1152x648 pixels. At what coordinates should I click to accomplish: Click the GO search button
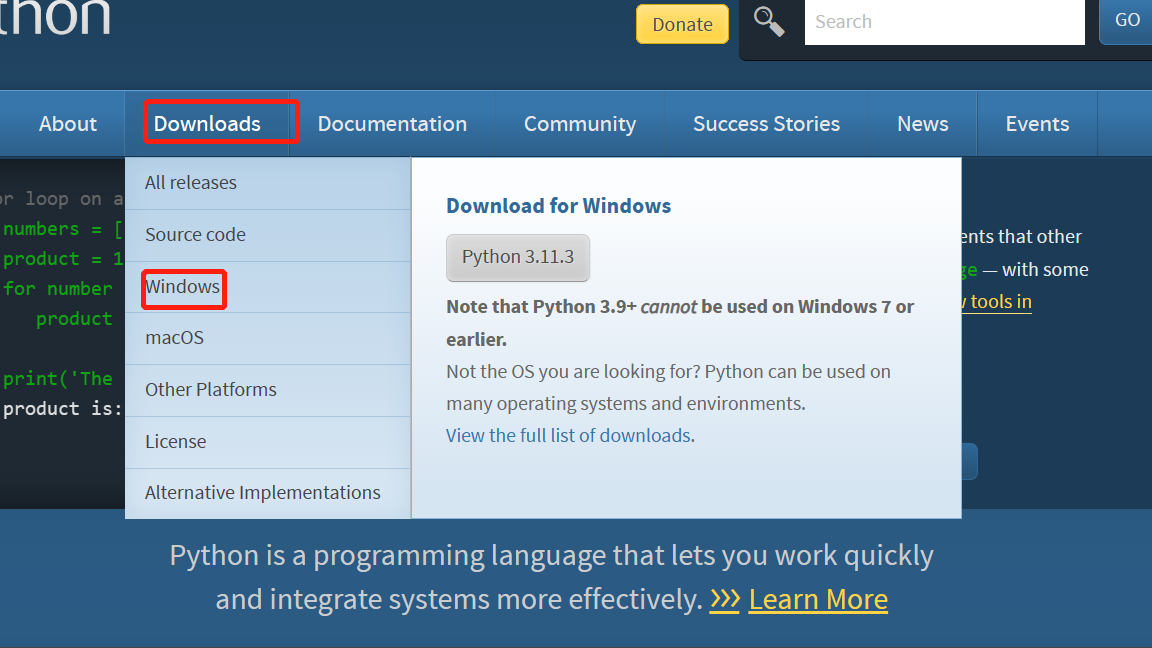[1126, 21]
